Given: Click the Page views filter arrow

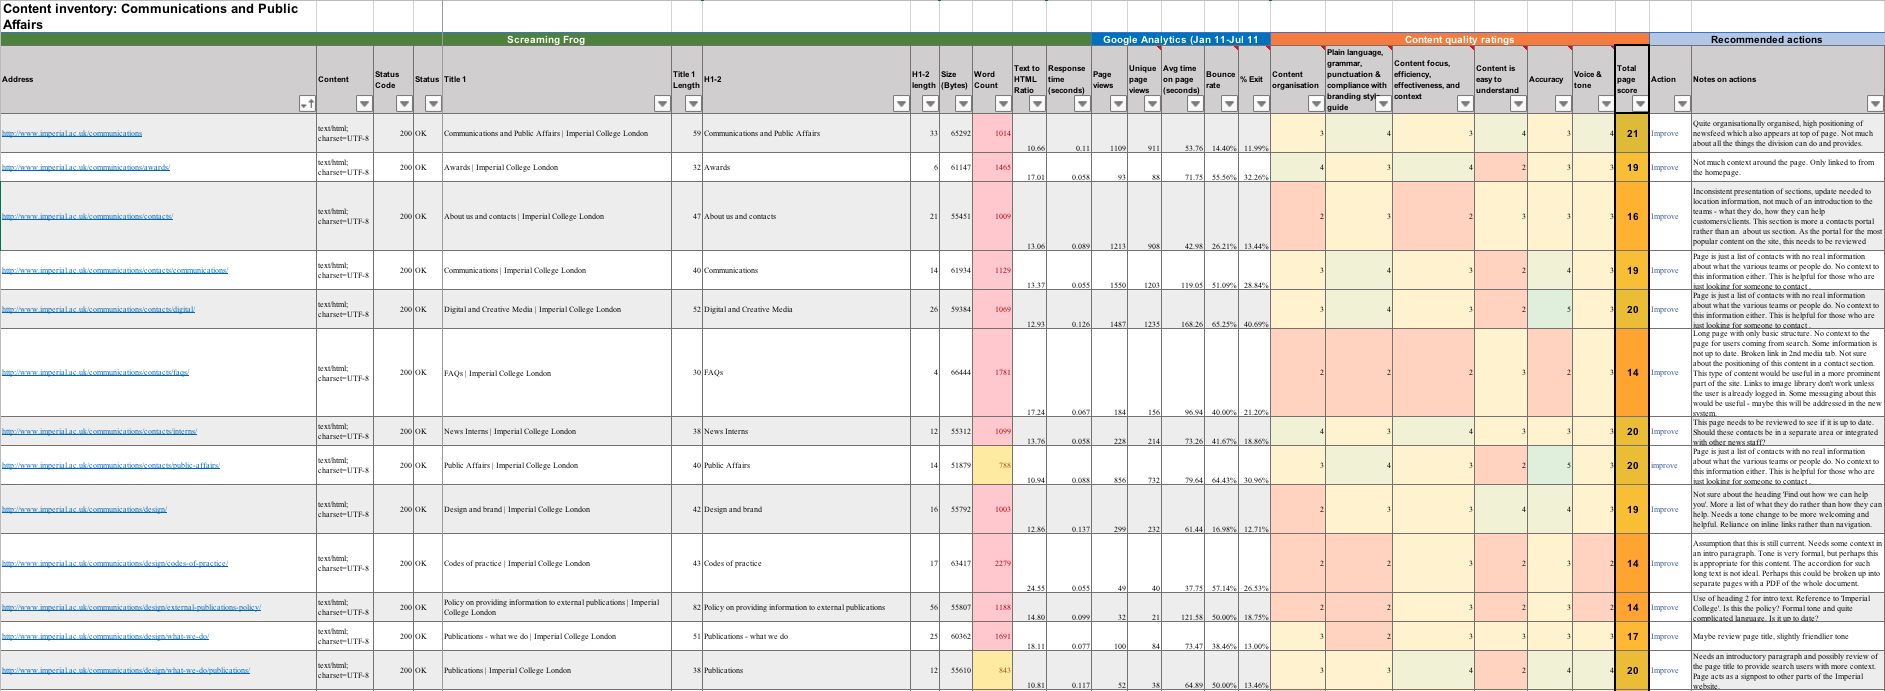Looking at the screenshot, I should 1118,104.
